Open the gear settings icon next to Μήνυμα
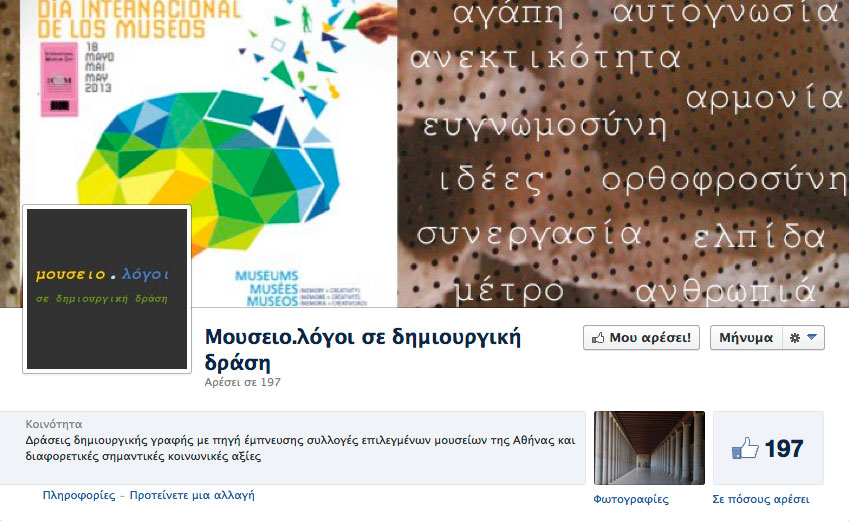Image resolution: width=849 pixels, height=521 pixels. (795, 338)
